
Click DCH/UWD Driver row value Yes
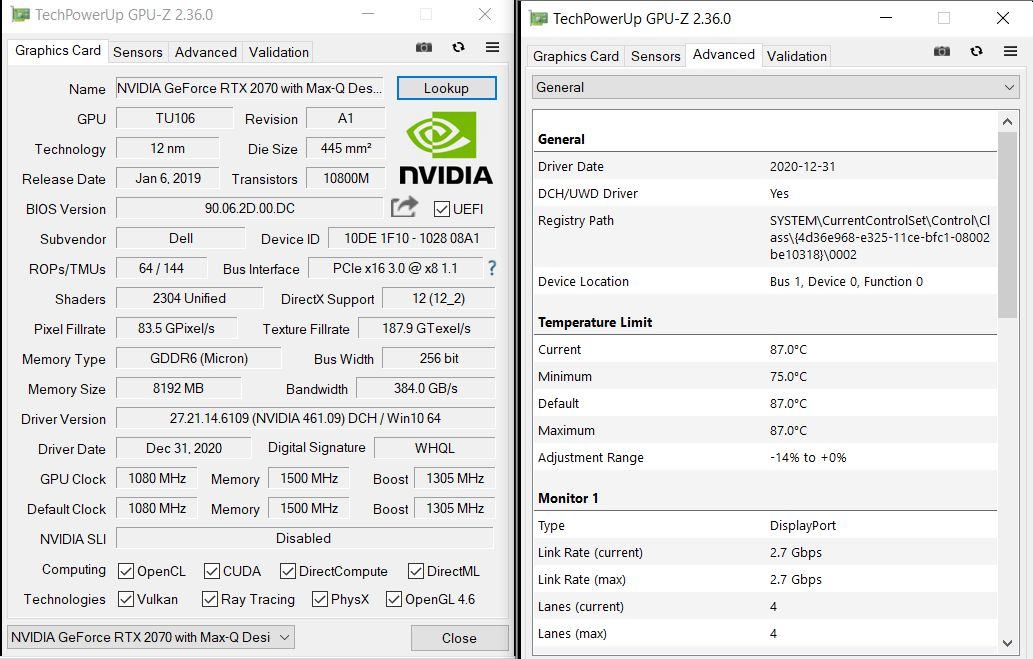coord(779,194)
